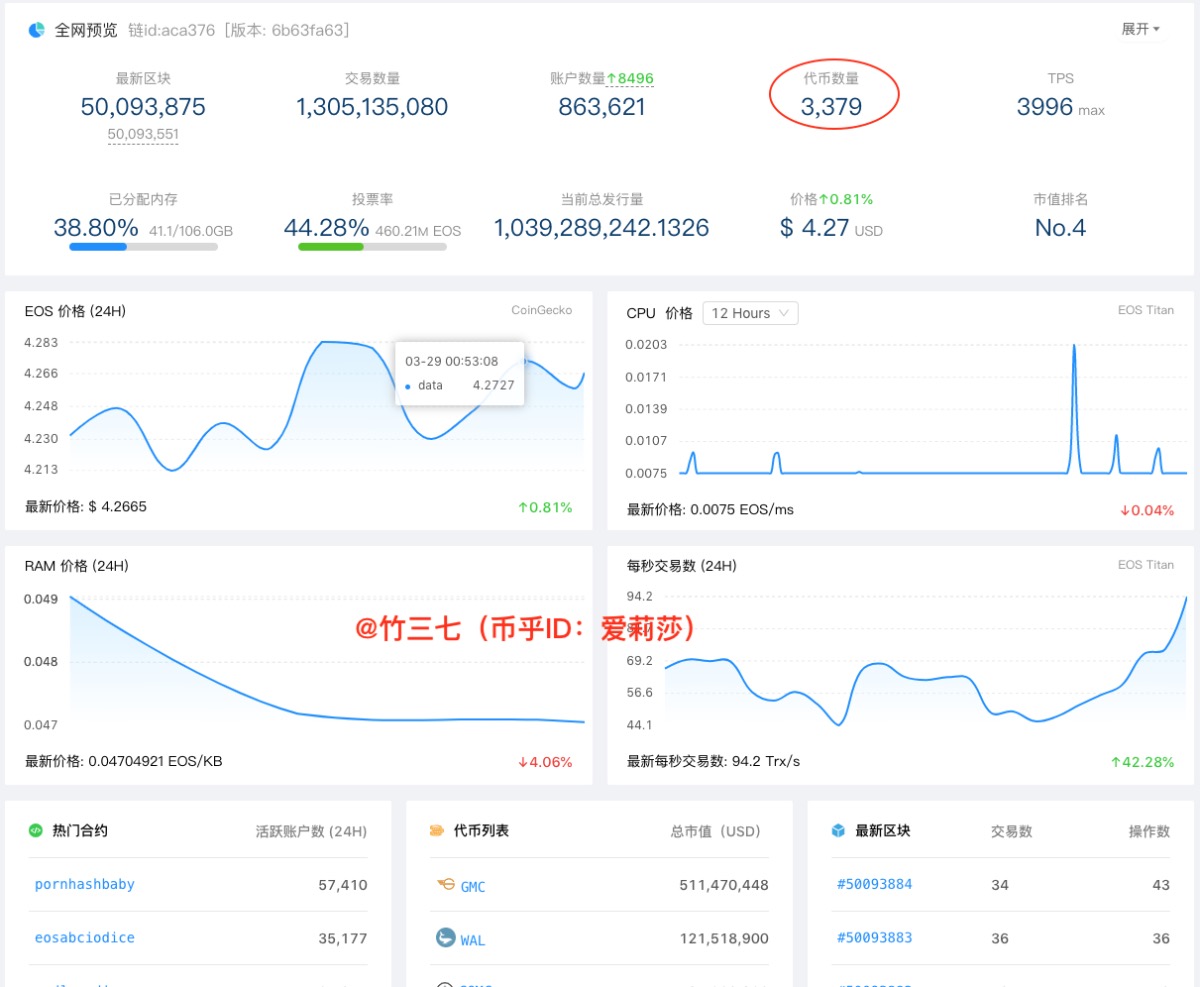The width and height of the screenshot is (1200, 987).
Task: Click the latest CPU price 0.0075 EOS/ms
Action: (x=742, y=510)
